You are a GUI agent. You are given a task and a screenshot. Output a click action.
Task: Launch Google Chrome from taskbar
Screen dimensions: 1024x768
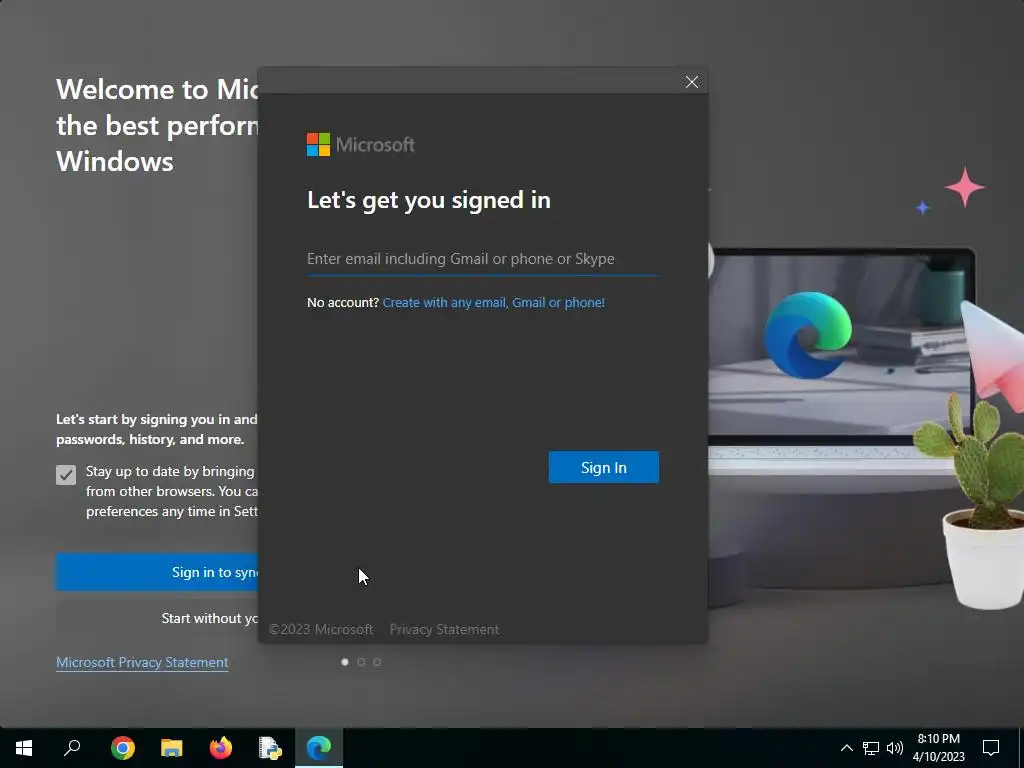click(123, 748)
